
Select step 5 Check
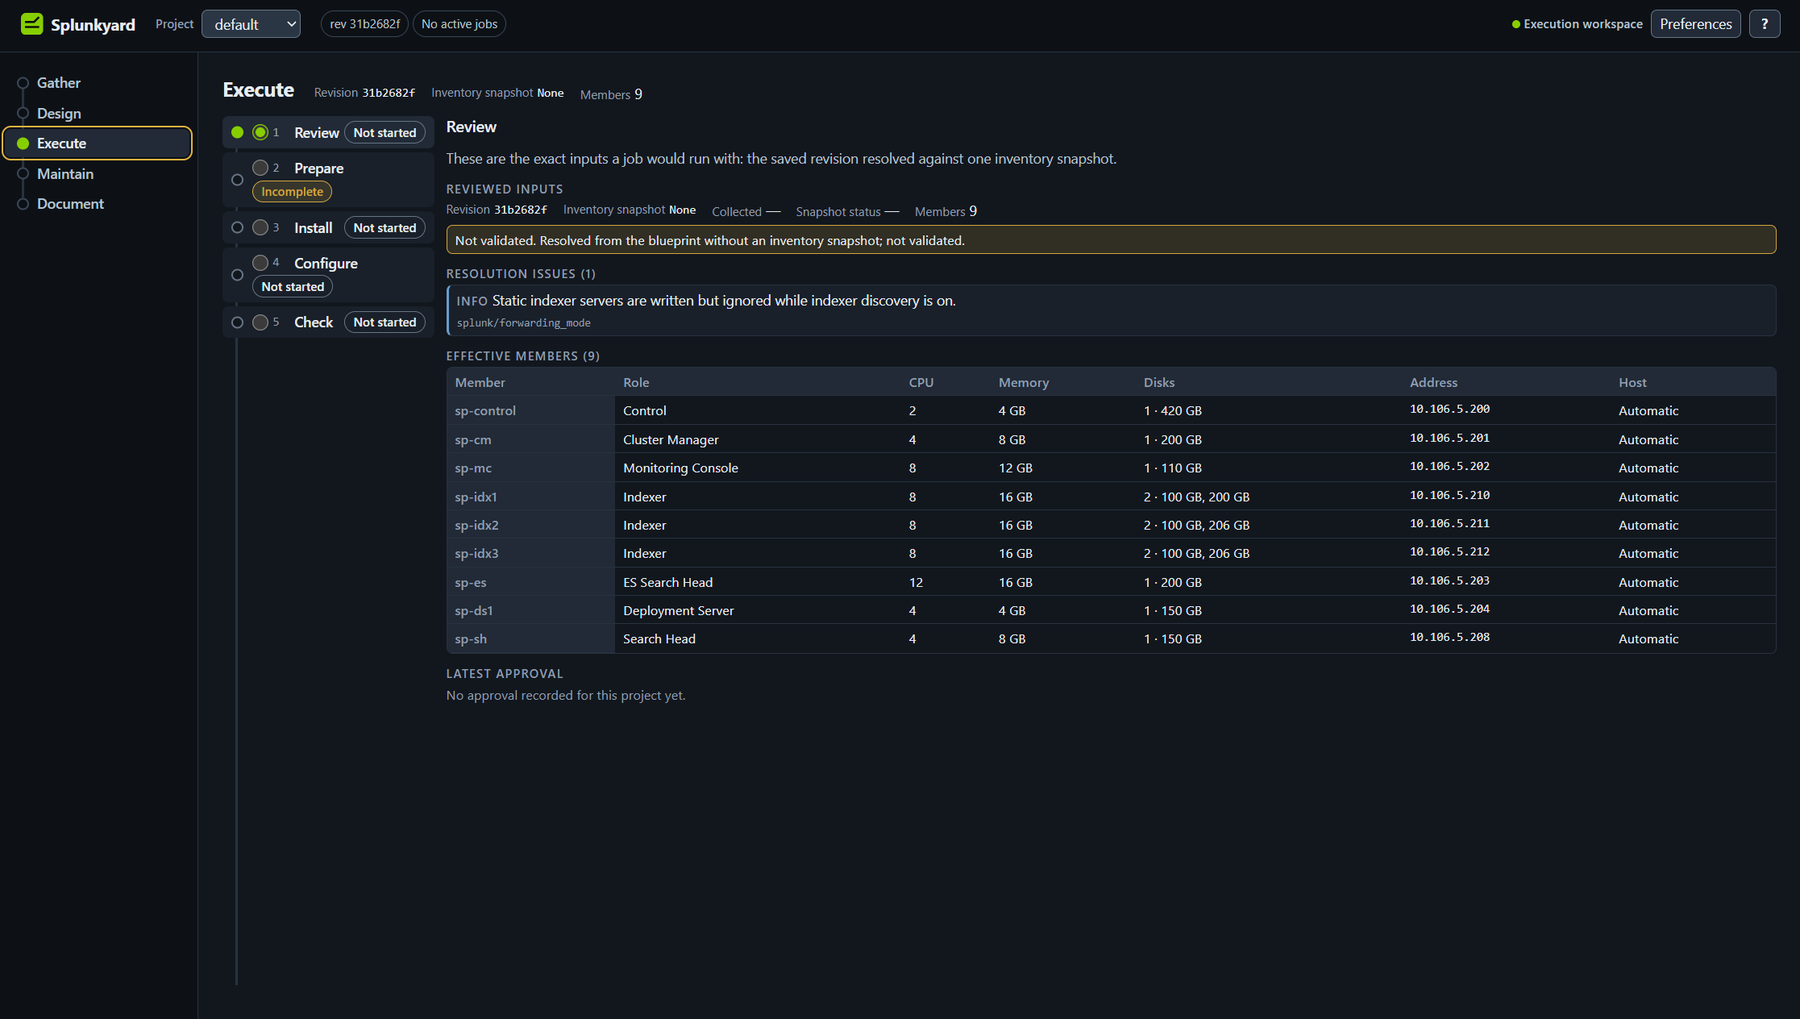[329, 322]
